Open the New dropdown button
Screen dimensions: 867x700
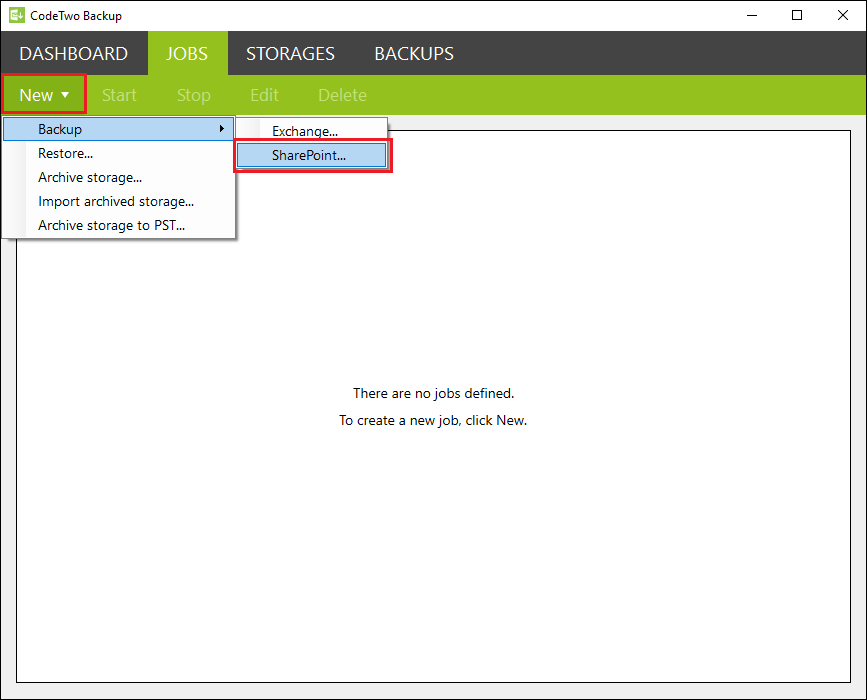[x=44, y=95]
